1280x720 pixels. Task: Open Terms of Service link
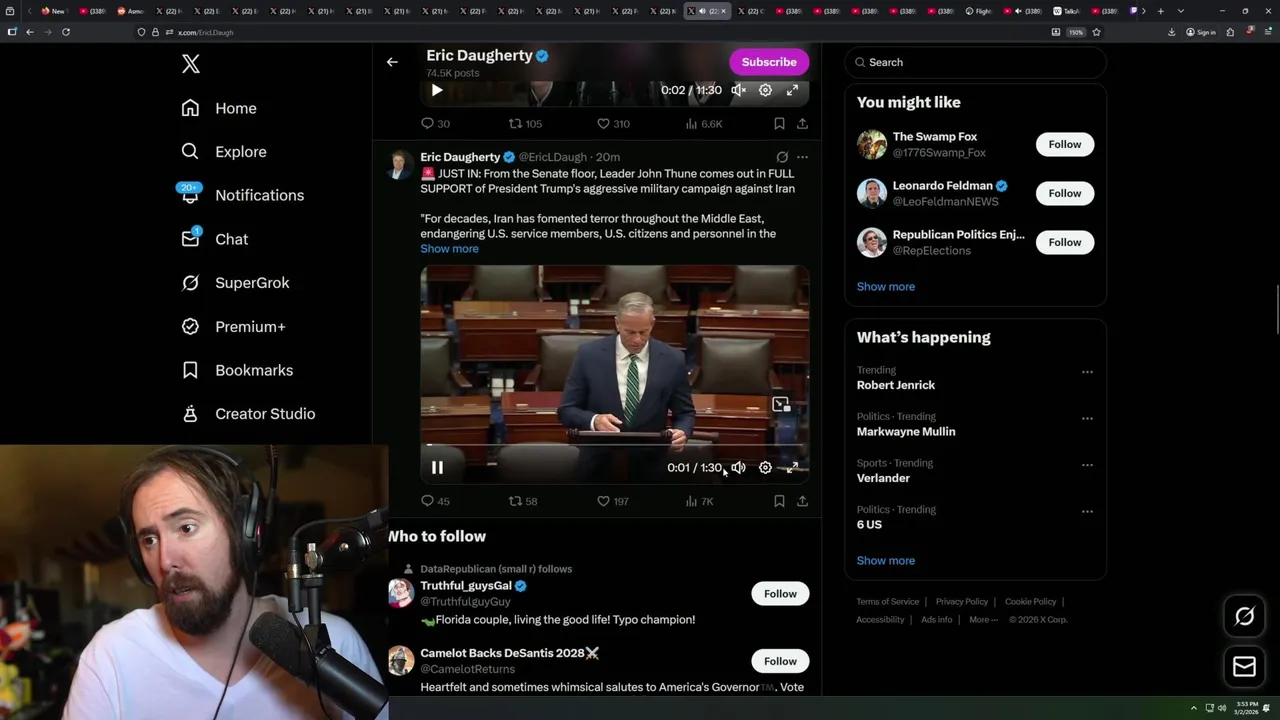point(887,602)
